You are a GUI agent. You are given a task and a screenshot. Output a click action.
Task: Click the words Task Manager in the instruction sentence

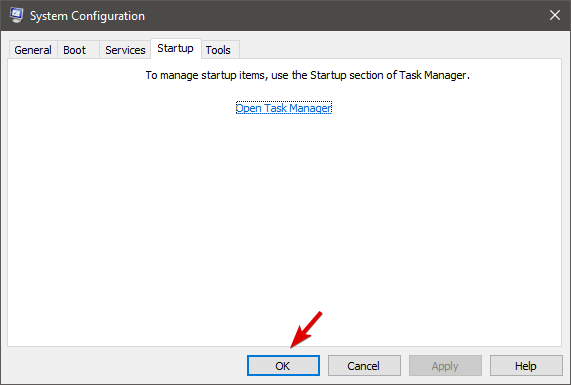coord(433,75)
